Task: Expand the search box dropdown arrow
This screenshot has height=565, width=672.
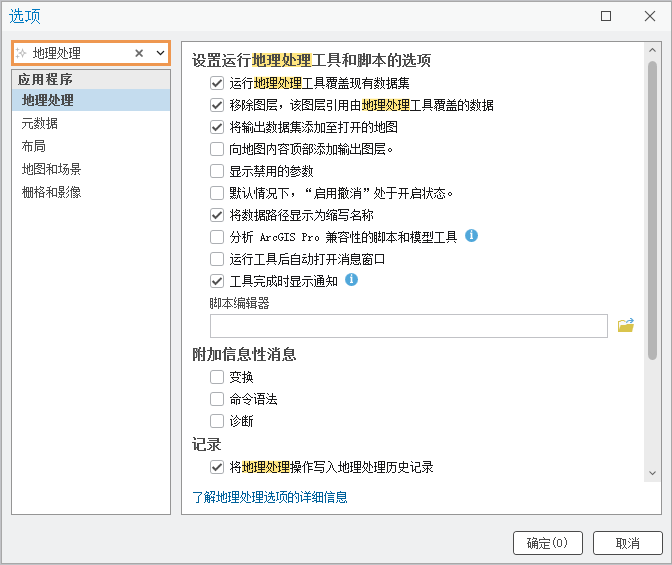Action: [159, 53]
